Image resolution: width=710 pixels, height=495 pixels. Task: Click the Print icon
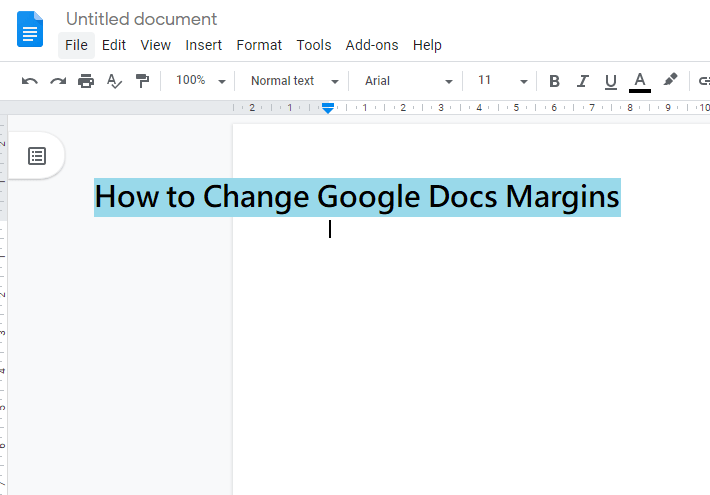pos(86,81)
